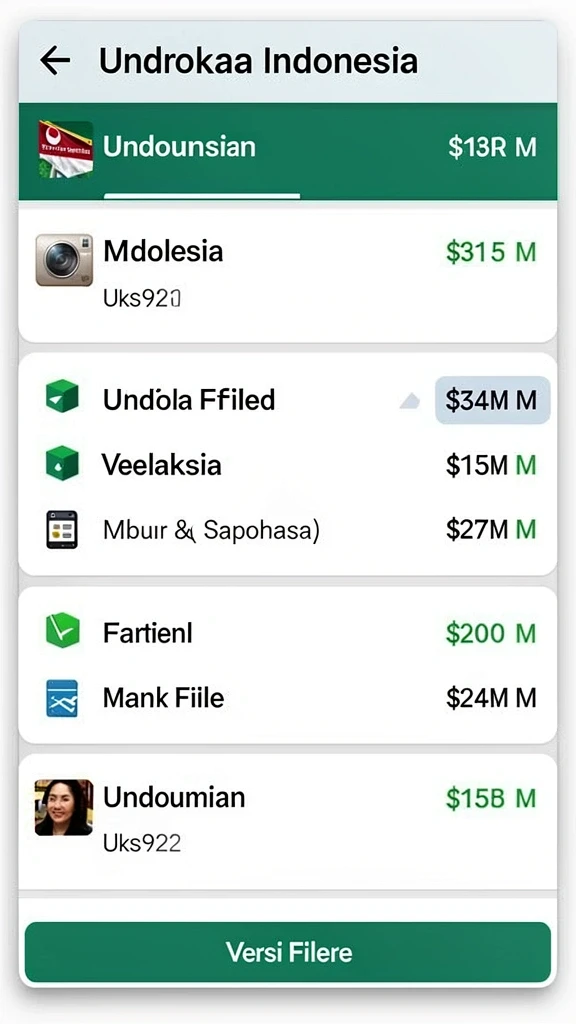Tap the green checkmark icon beside Fartienl

[63, 630]
